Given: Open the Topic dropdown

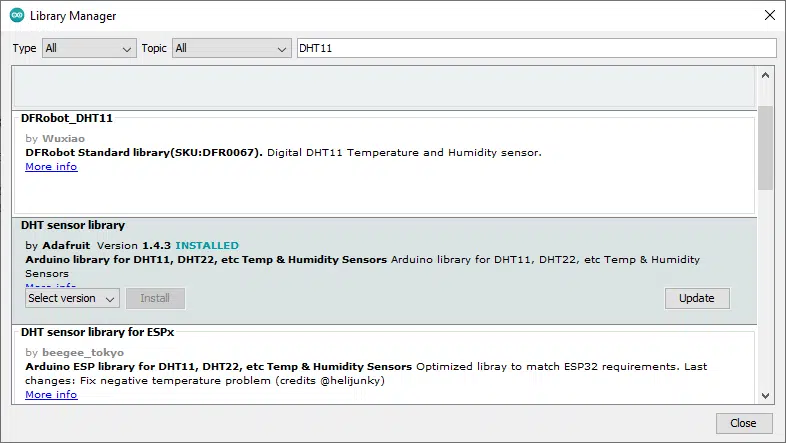Looking at the screenshot, I should 232,49.
